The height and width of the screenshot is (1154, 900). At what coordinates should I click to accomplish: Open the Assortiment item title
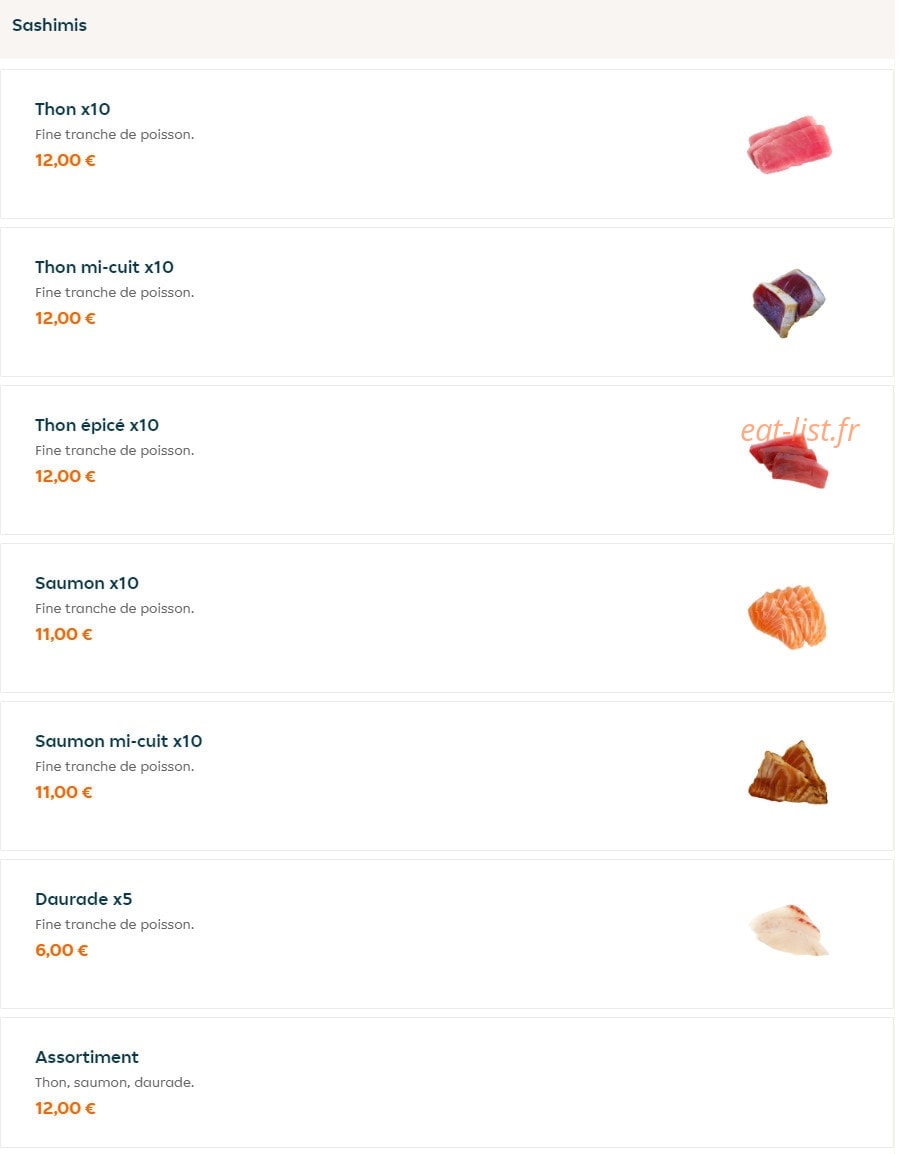pyautogui.click(x=87, y=1057)
